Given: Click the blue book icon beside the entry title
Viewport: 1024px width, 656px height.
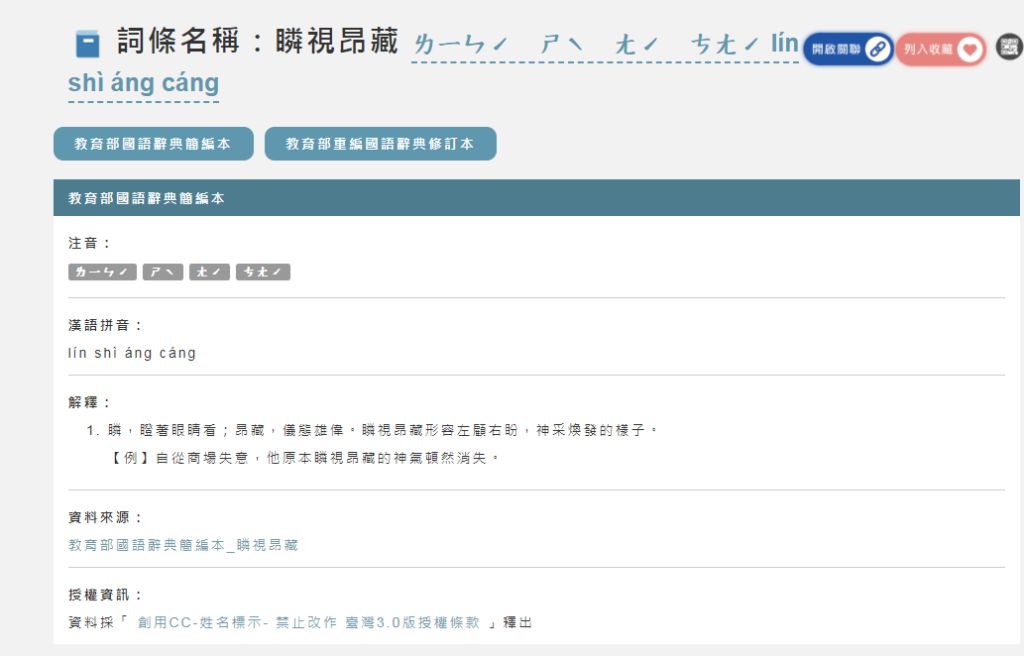Looking at the screenshot, I should (88, 44).
